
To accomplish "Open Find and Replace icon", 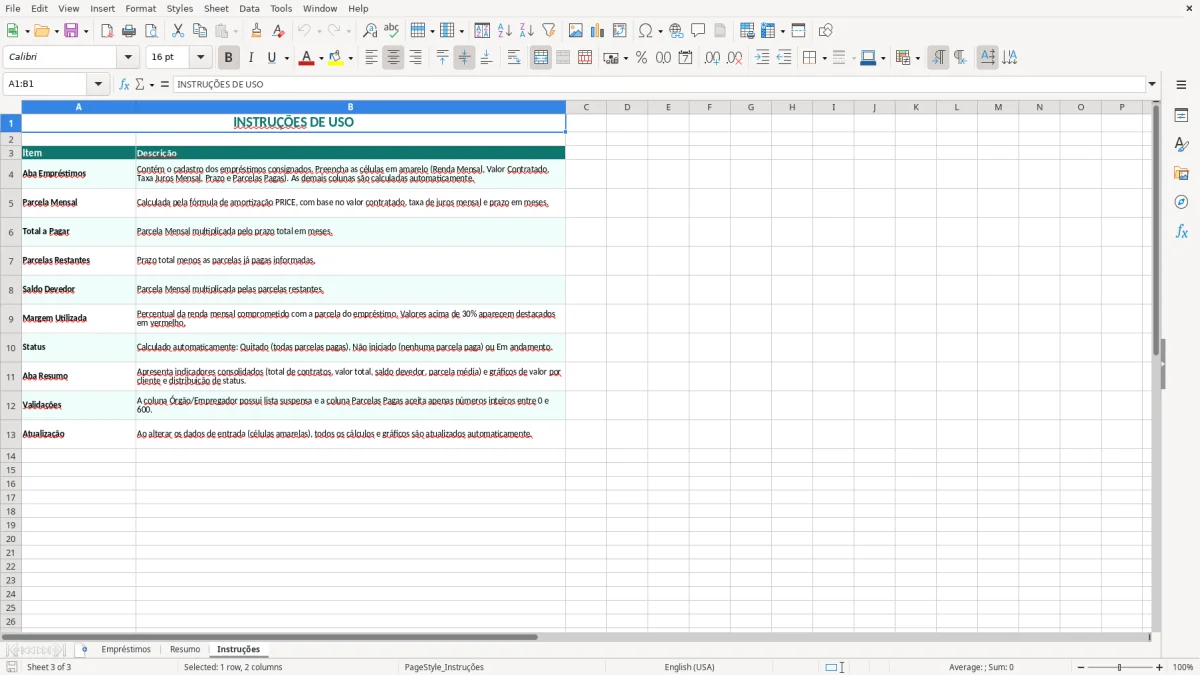I will coord(370,31).
